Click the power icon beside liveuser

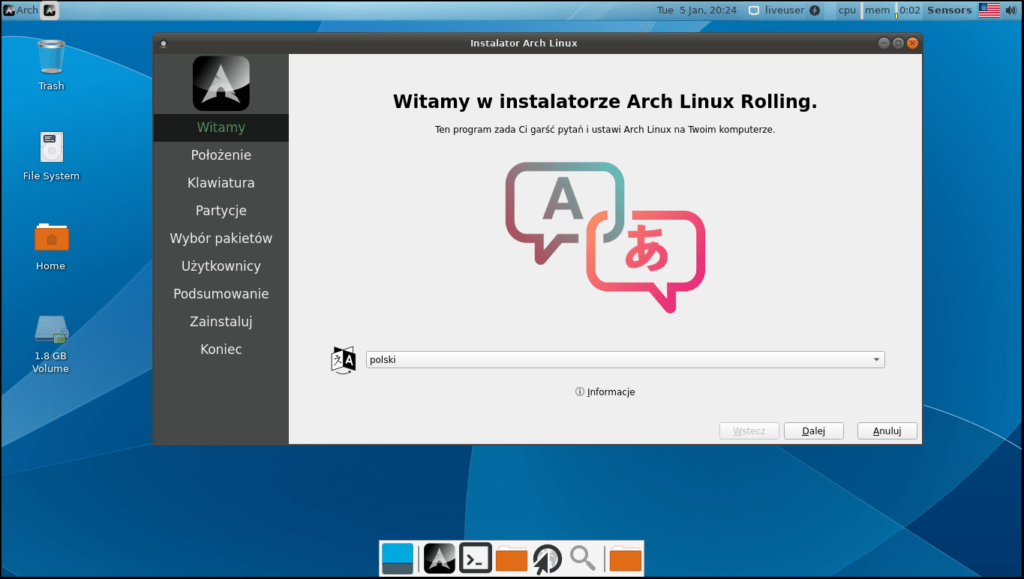point(814,10)
